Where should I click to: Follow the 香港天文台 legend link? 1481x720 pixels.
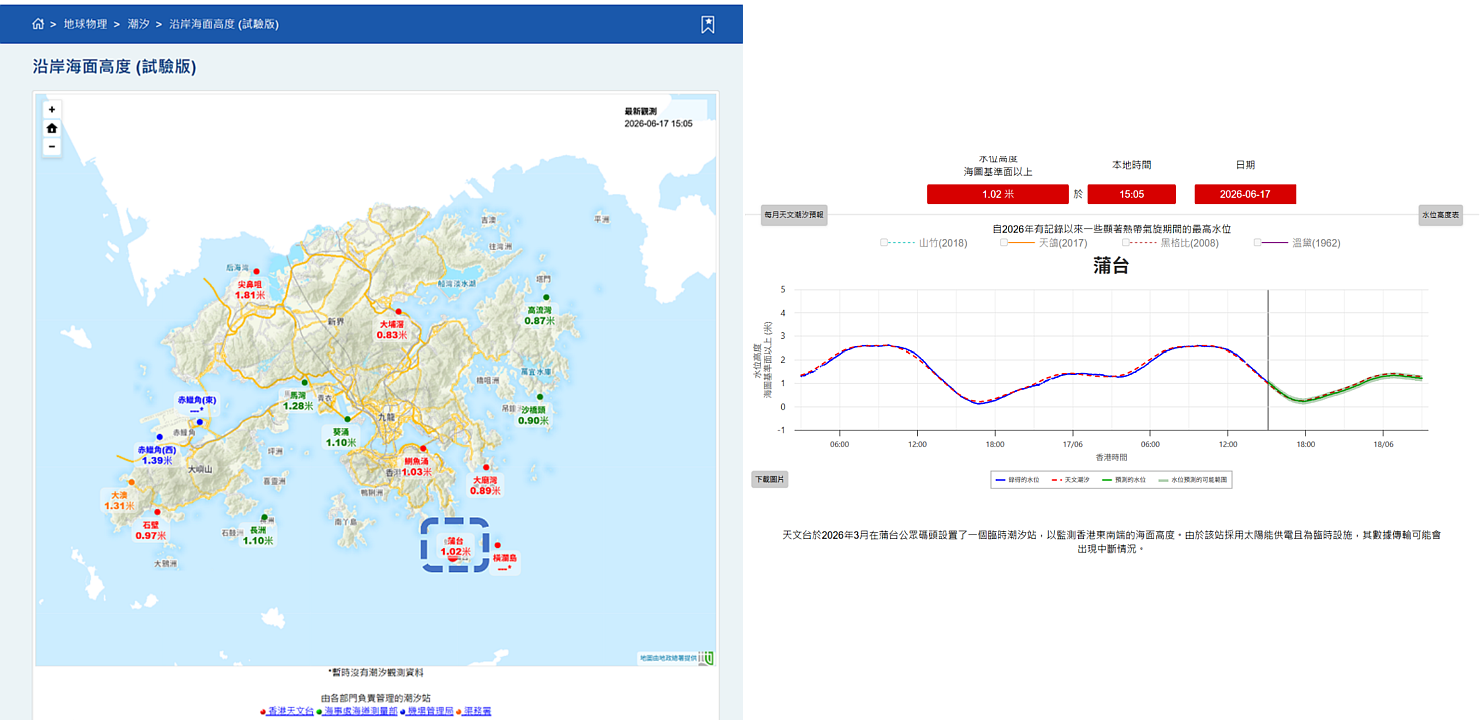[x=289, y=711]
